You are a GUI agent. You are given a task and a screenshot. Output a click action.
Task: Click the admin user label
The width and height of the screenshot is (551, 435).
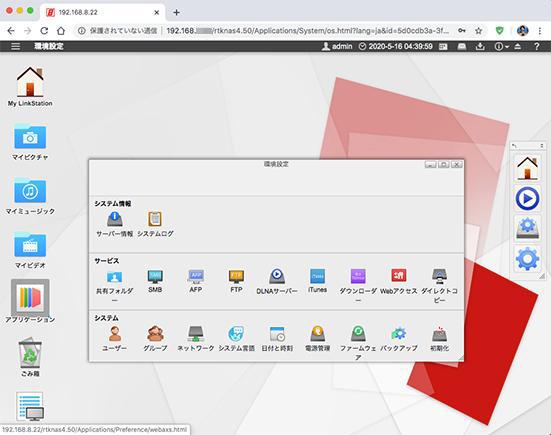(x=337, y=46)
